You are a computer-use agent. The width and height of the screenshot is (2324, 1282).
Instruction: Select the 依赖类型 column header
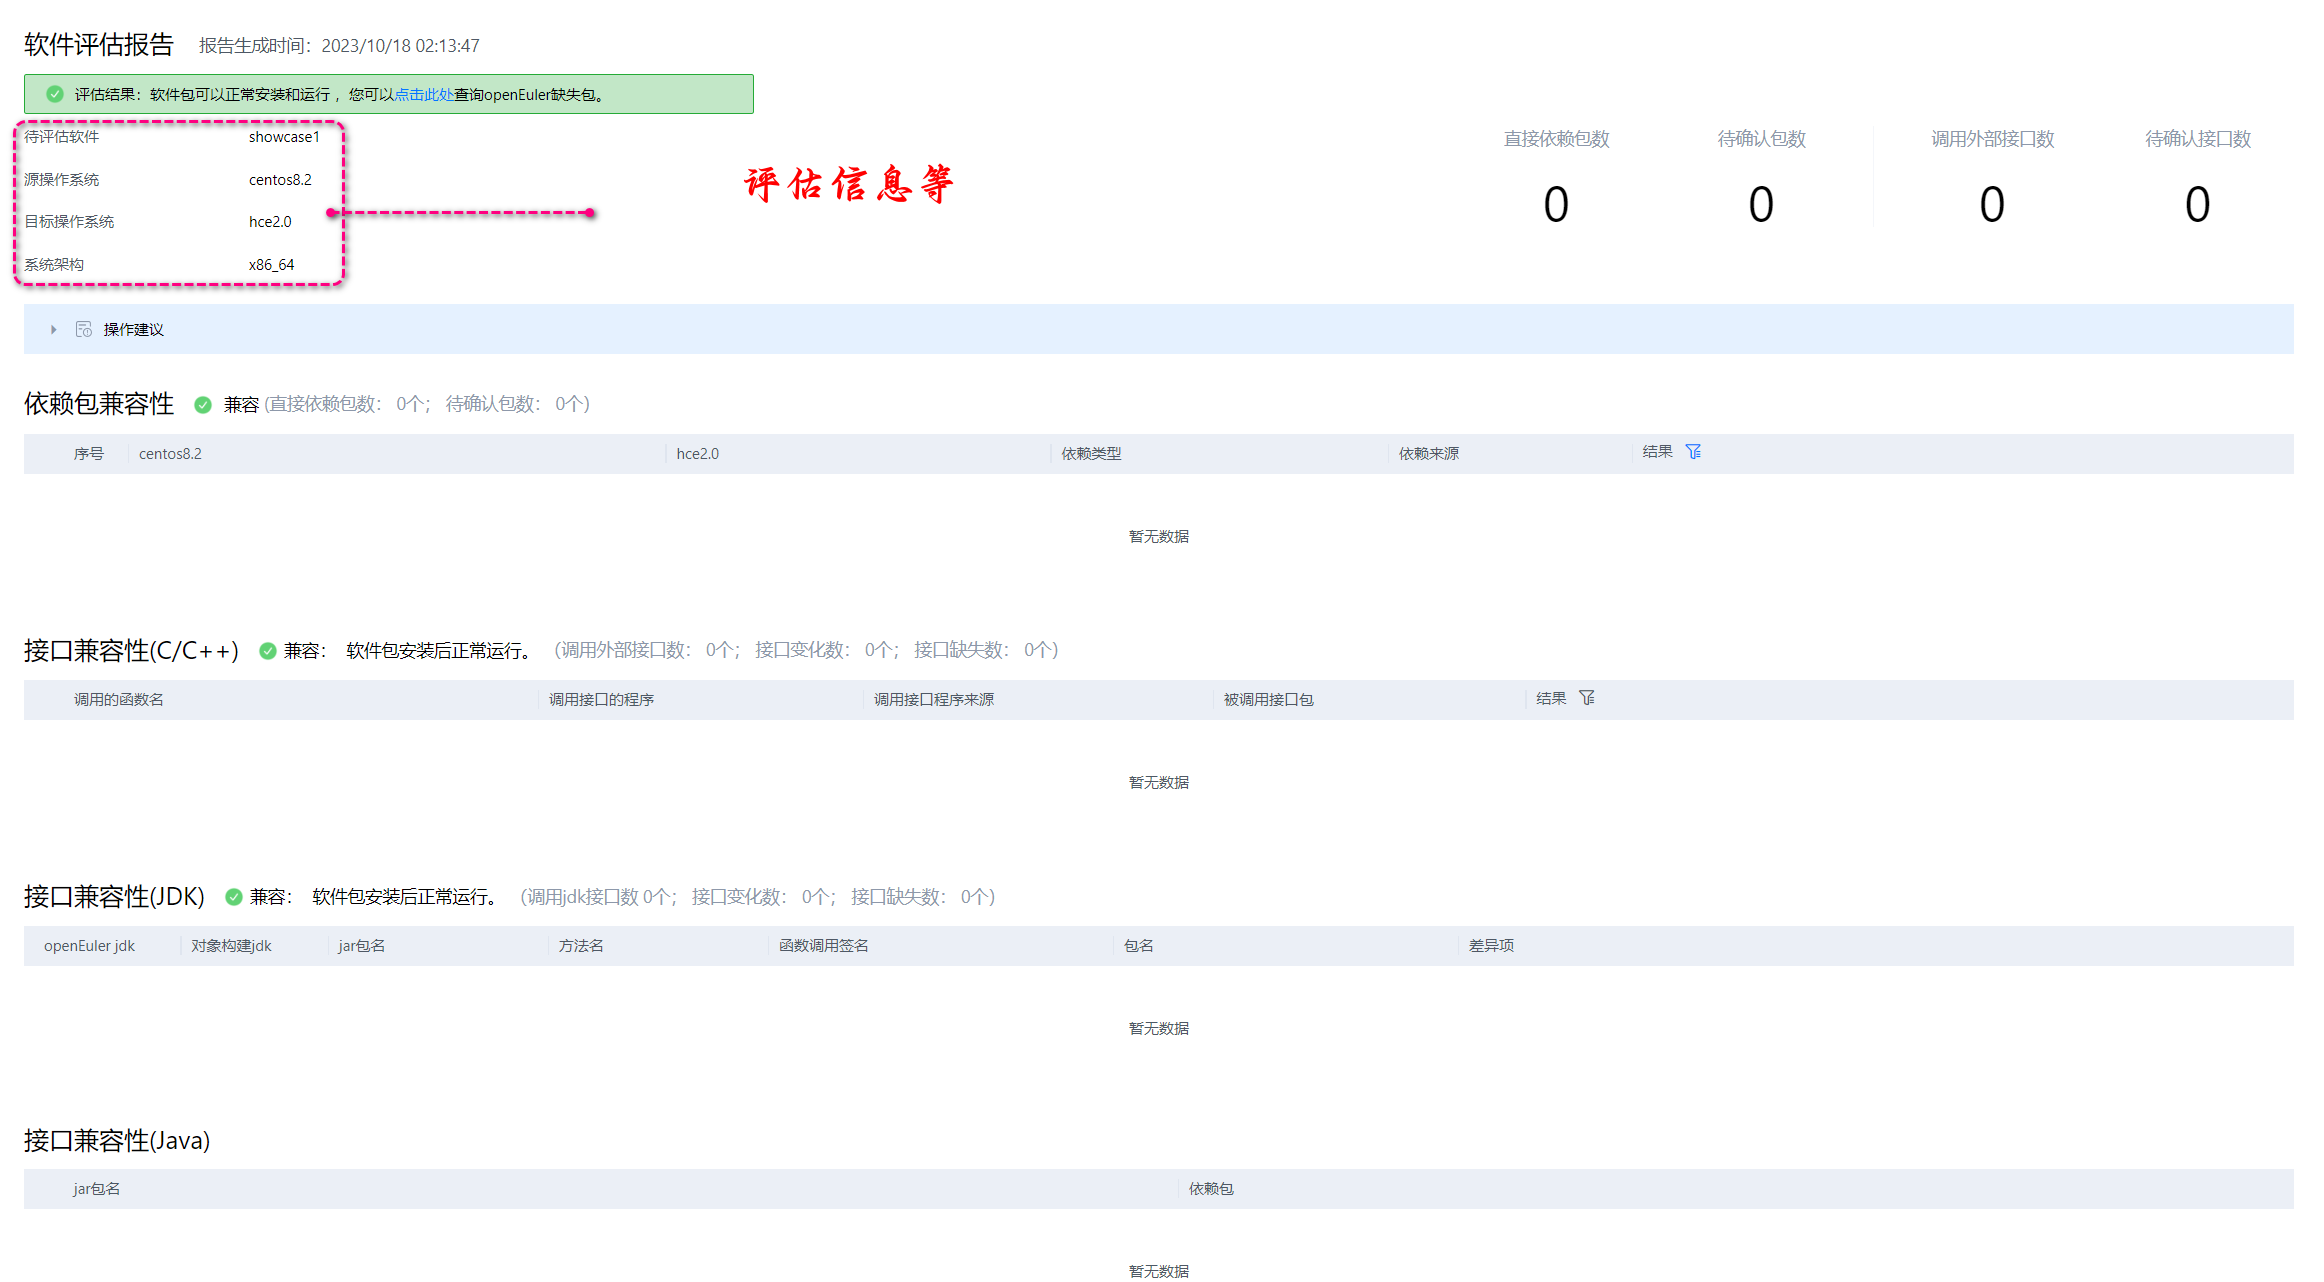pos(1091,454)
